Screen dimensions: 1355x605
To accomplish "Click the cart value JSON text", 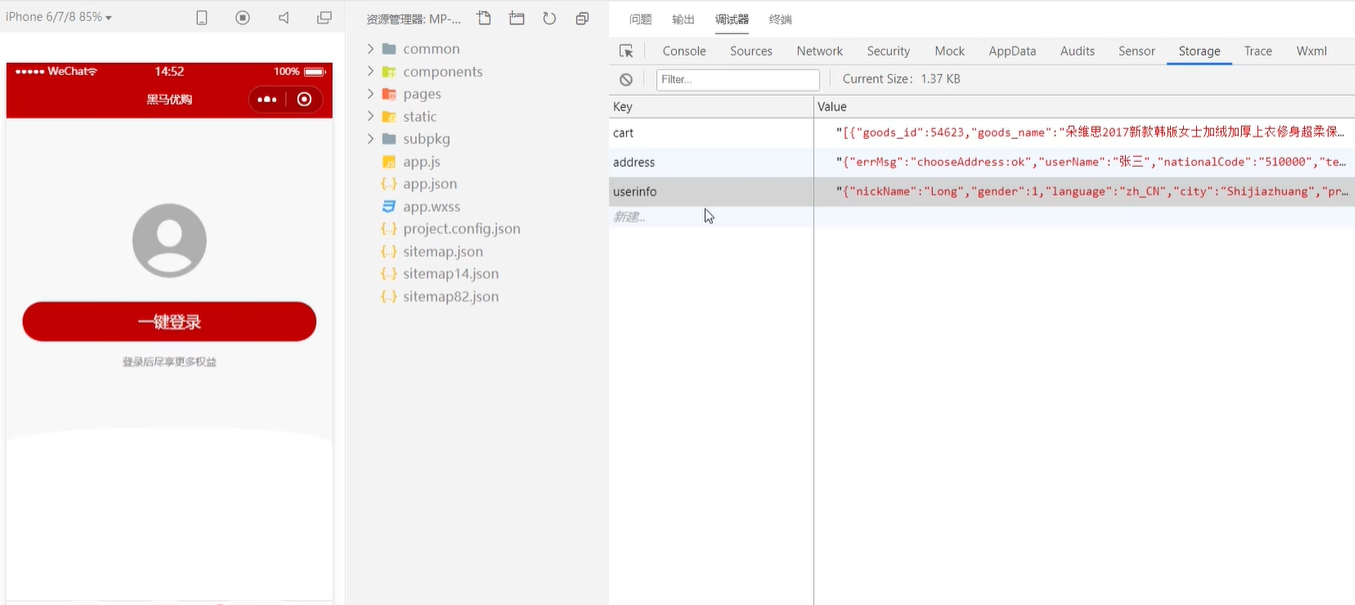I will (1091, 133).
